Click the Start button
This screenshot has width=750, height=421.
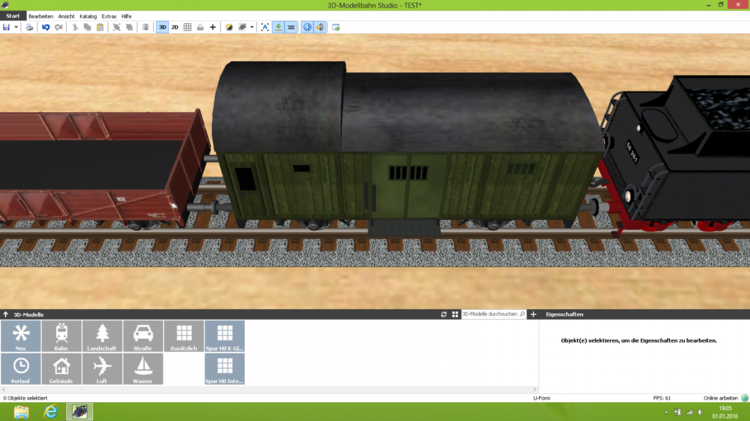point(12,16)
